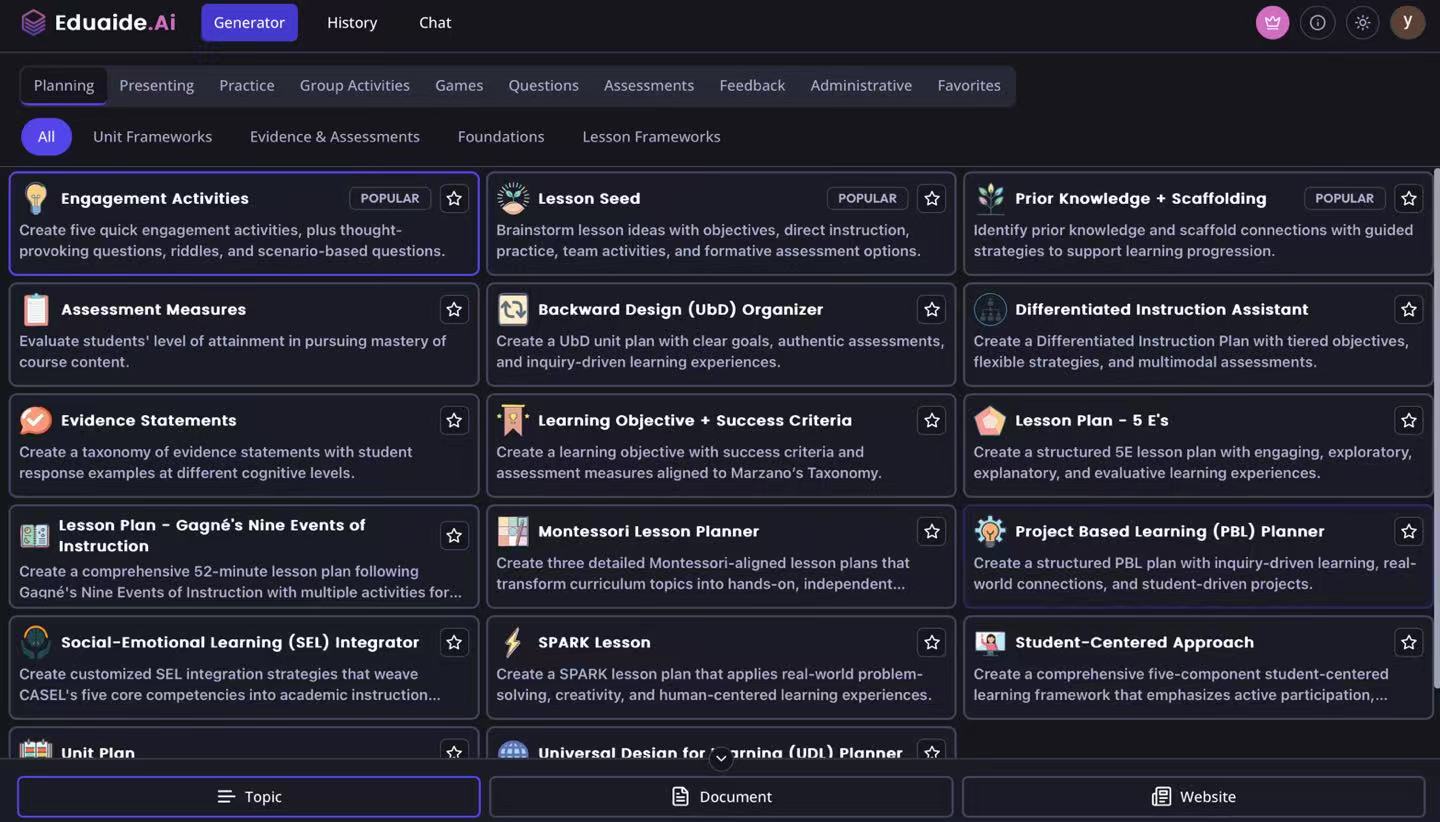Star the Evidence Statements card
The width and height of the screenshot is (1440, 822).
tap(454, 420)
